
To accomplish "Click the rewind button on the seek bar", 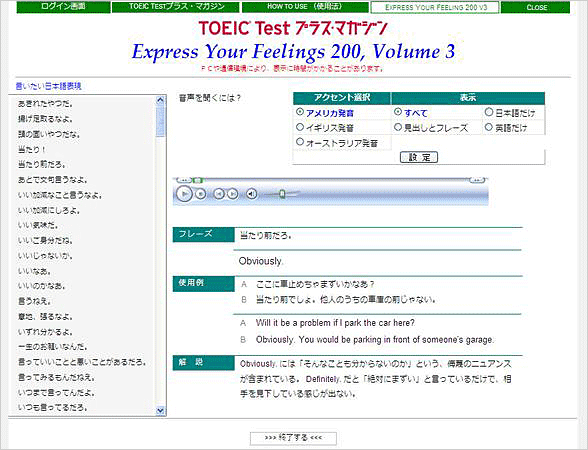I will click(184, 180).
